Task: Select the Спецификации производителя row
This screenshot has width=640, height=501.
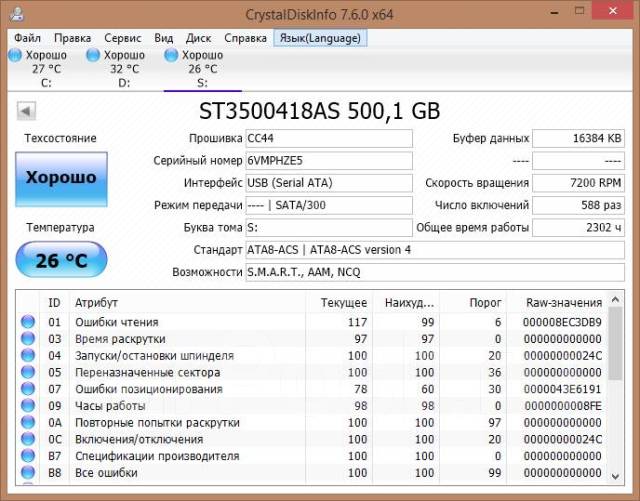Action: click(x=312, y=456)
